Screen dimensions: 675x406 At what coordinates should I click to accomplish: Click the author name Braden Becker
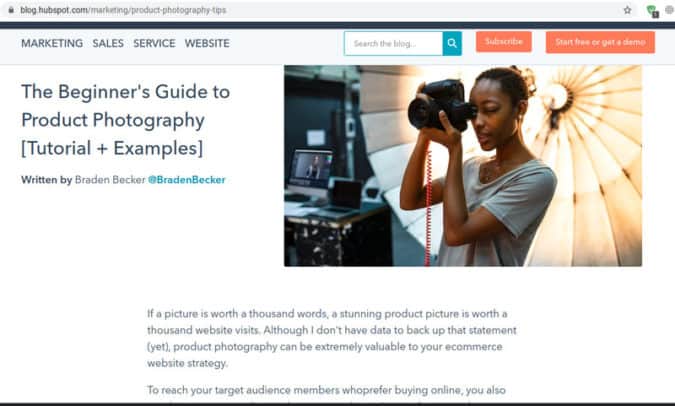pos(110,180)
